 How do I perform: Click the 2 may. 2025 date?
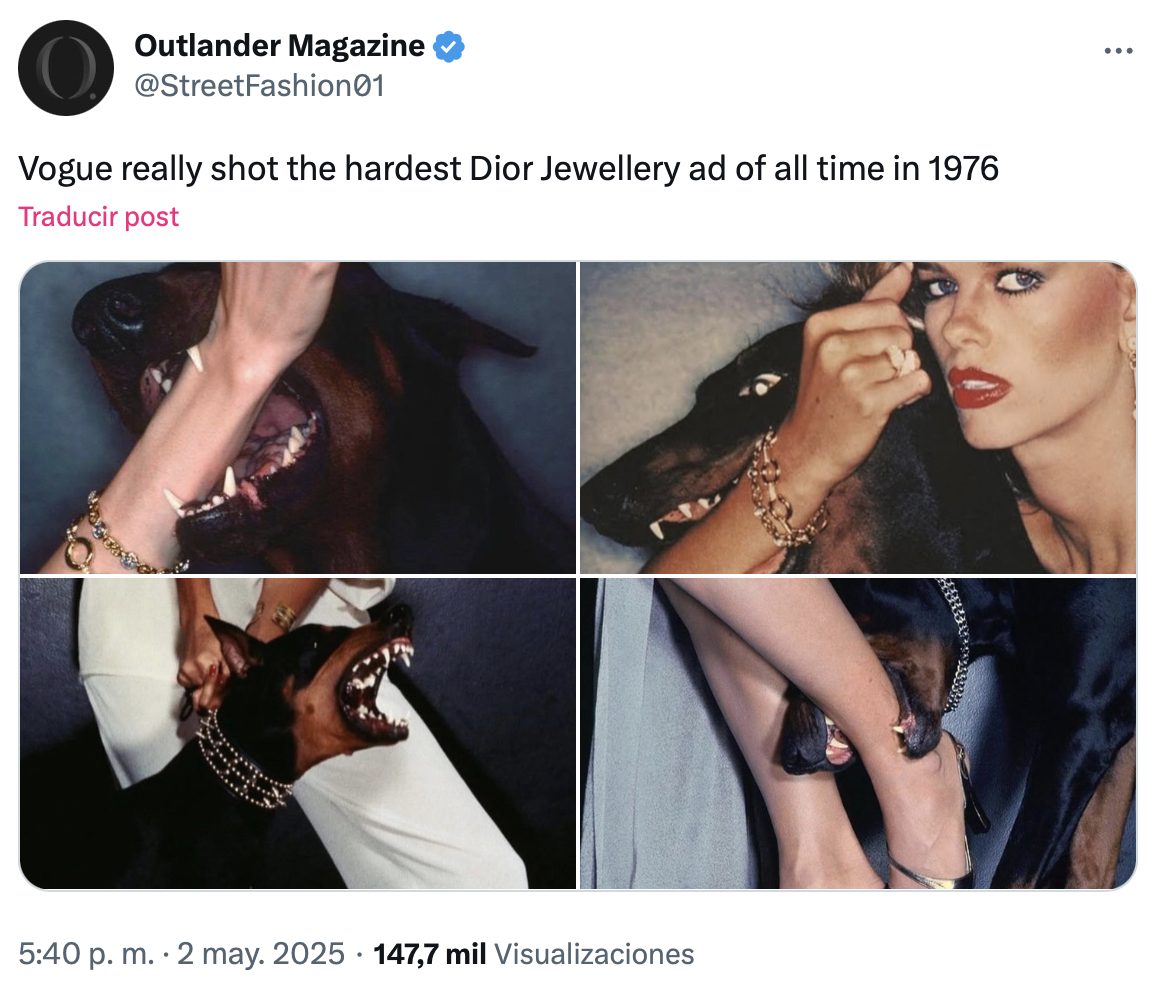tap(261, 954)
